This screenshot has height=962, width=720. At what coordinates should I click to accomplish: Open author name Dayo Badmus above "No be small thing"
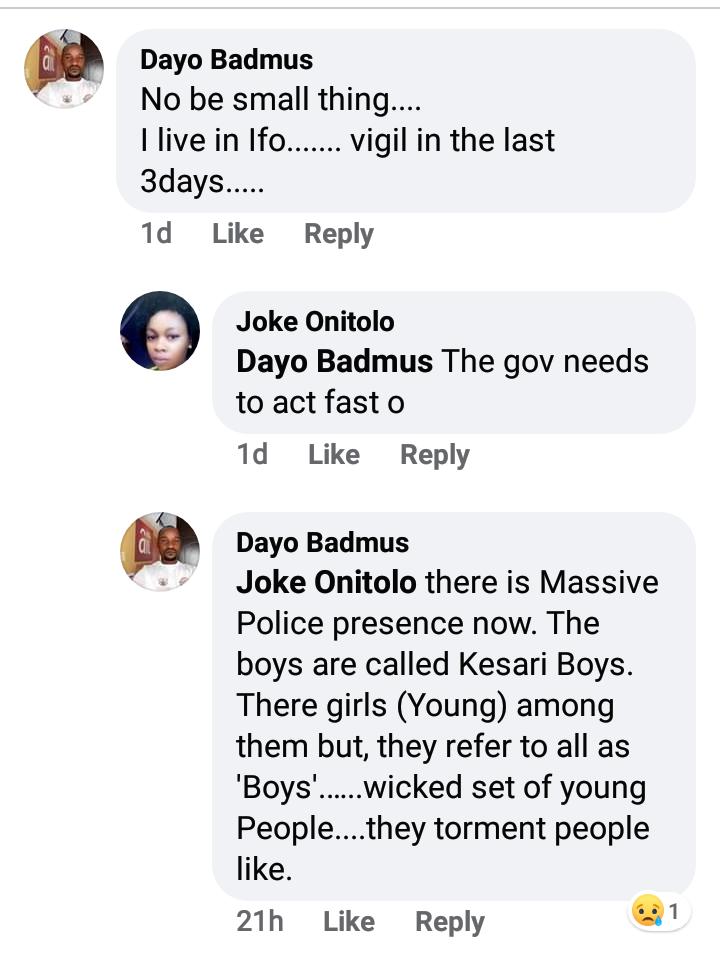point(226,60)
